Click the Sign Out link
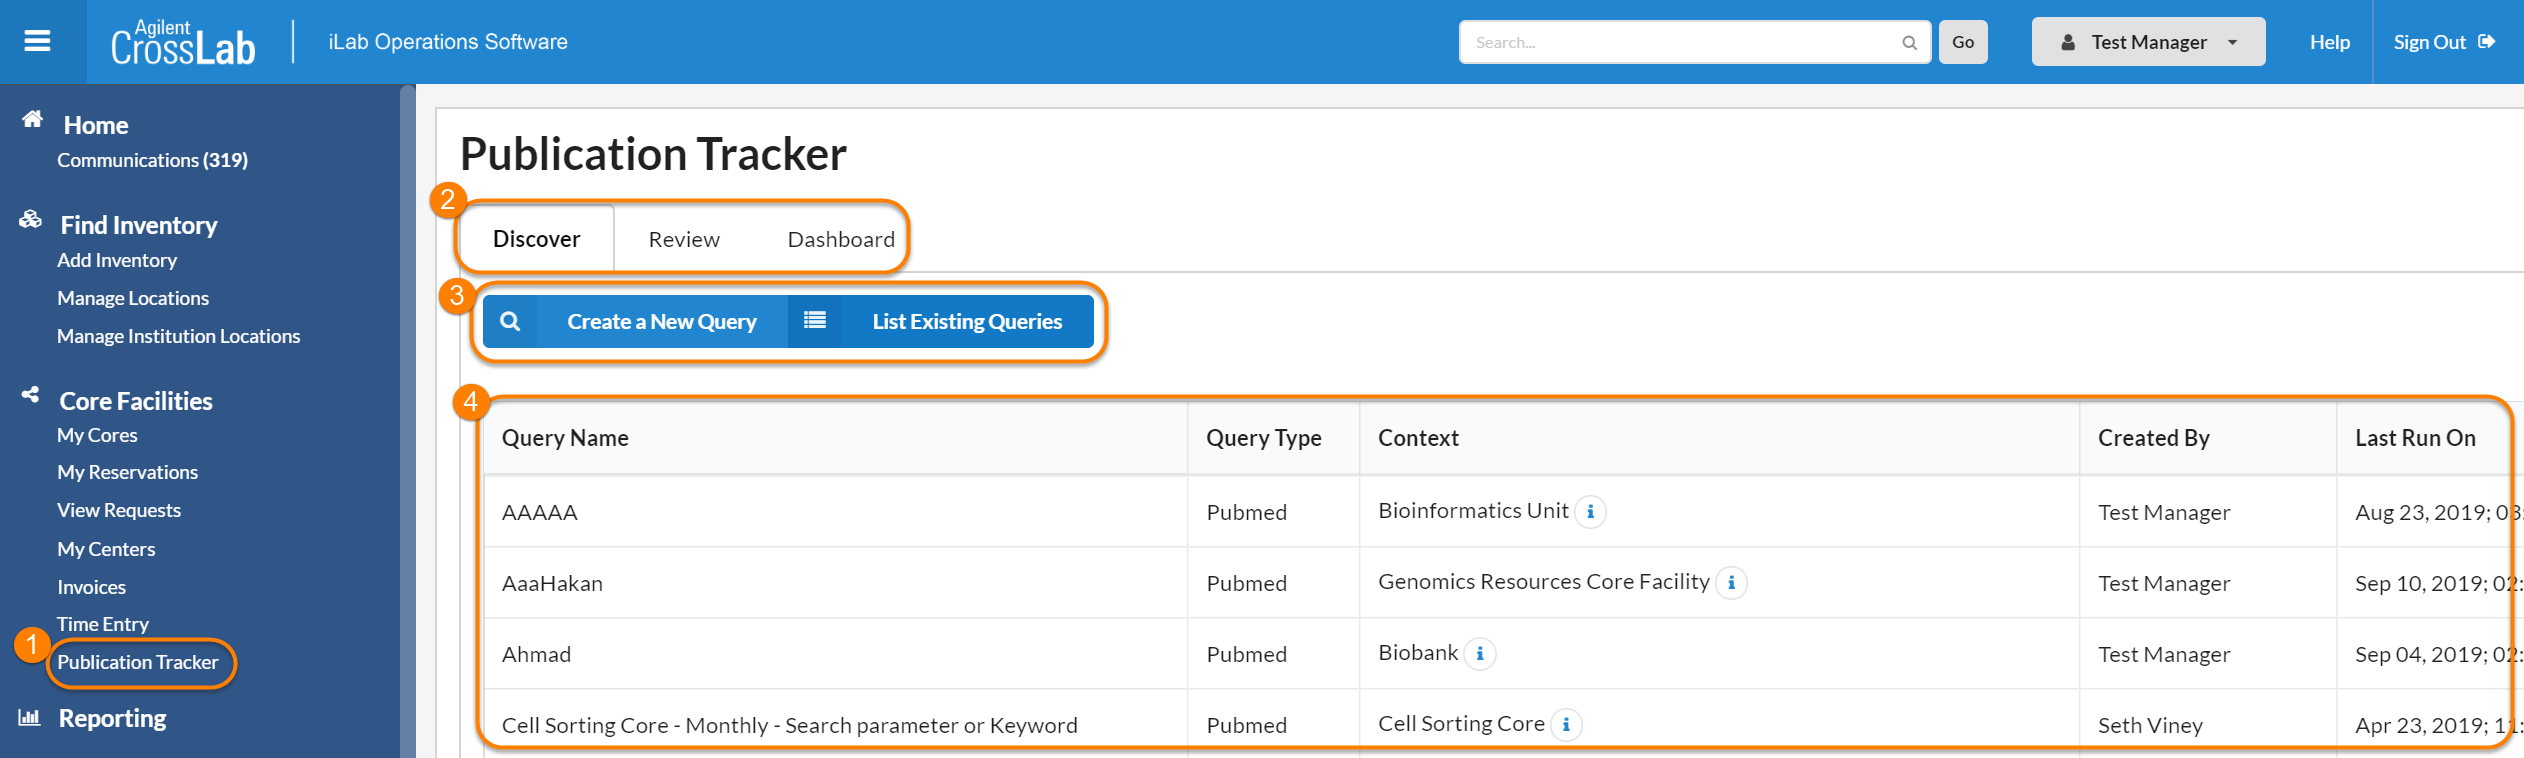 click(2443, 42)
